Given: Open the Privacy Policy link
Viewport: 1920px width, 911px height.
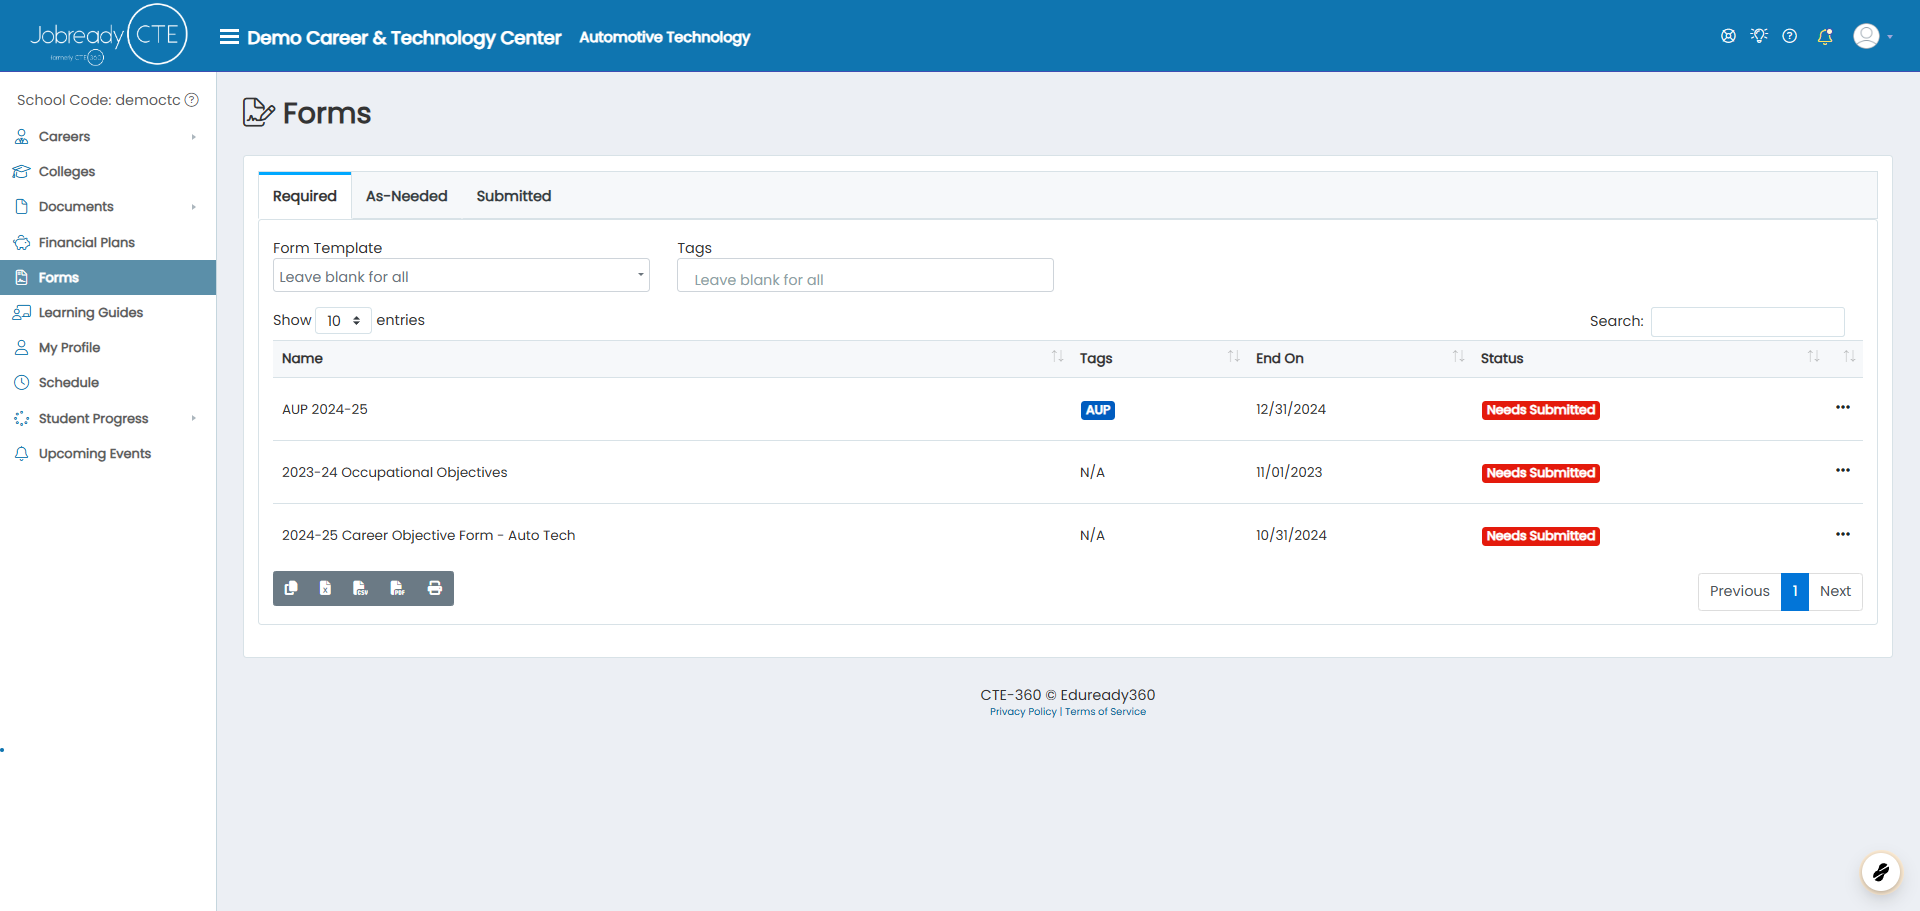Looking at the screenshot, I should (1023, 712).
